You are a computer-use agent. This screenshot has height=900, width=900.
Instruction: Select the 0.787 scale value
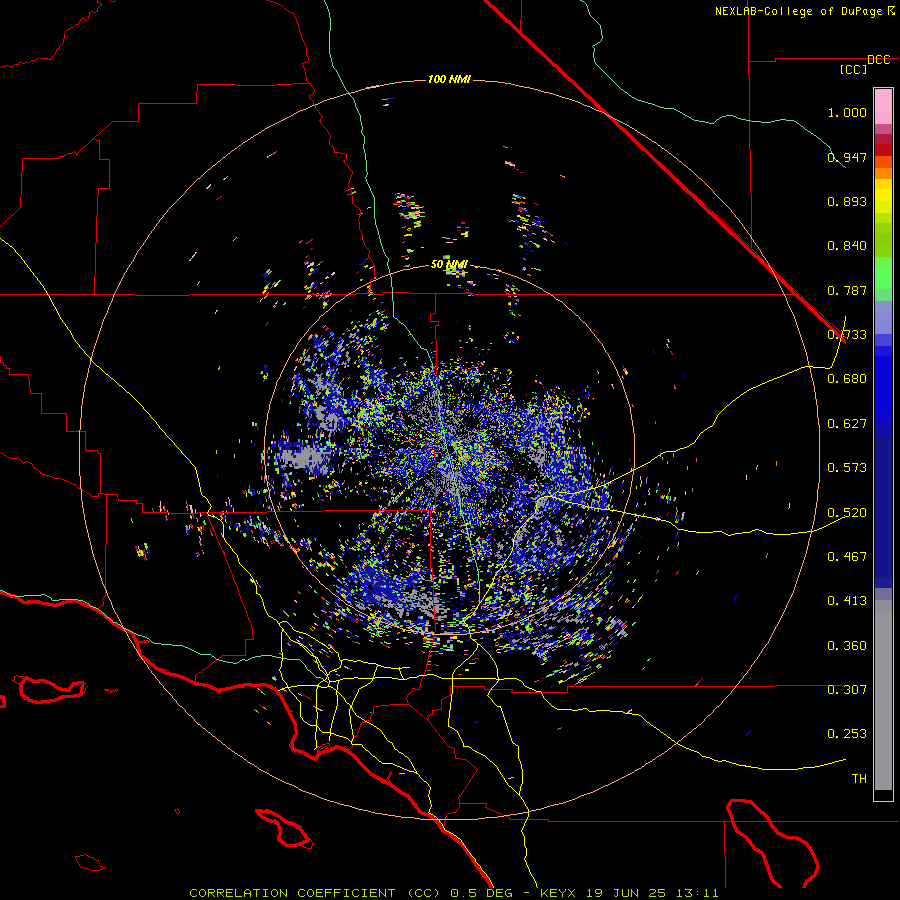pyautogui.click(x=847, y=290)
